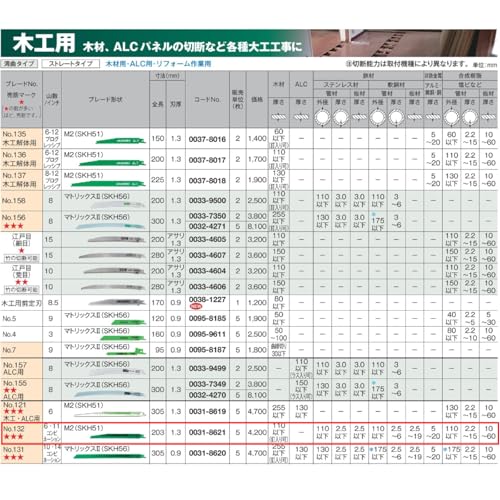Select code number 0033-4607

207,255
